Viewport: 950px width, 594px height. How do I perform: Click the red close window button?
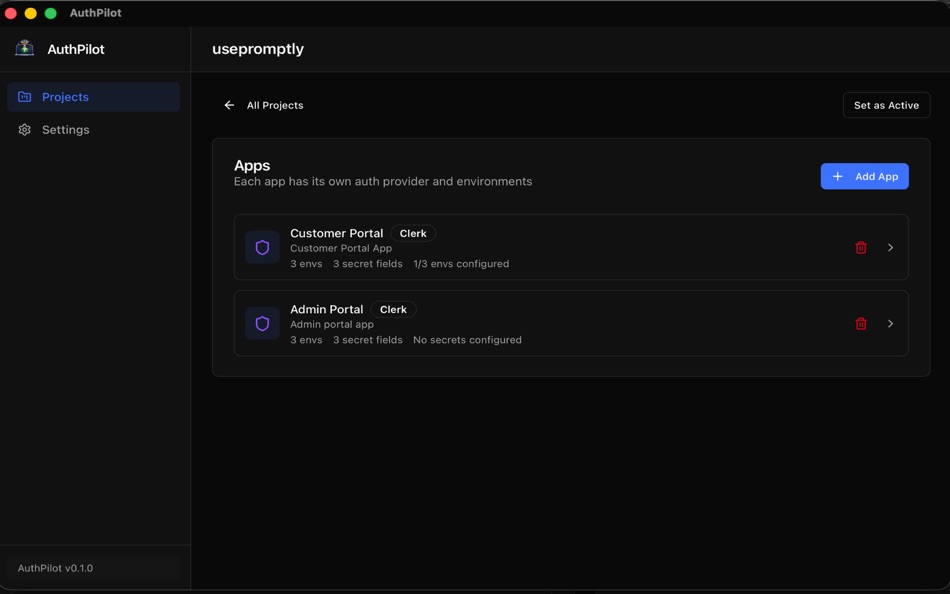coord(11,13)
